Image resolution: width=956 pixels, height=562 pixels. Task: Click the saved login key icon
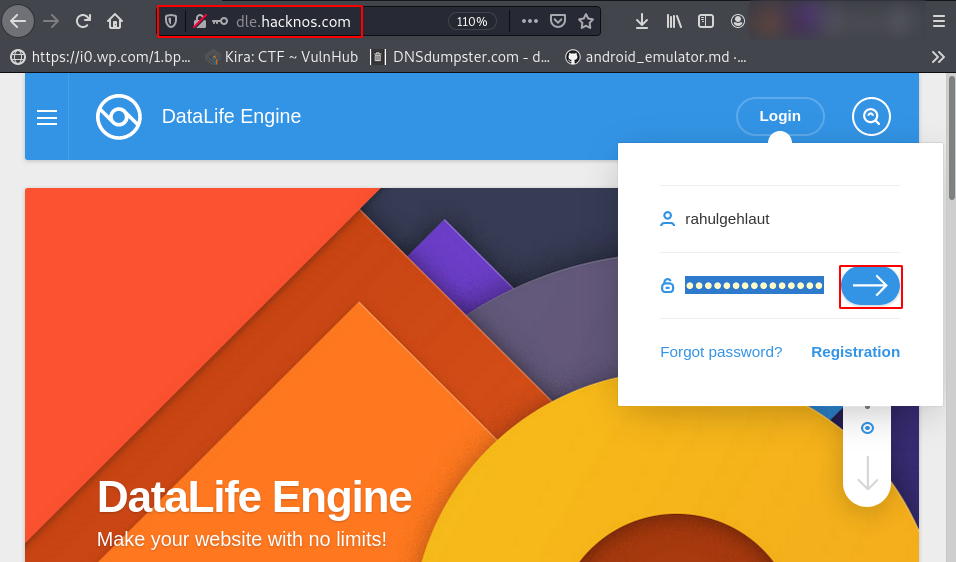coord(220,21)
